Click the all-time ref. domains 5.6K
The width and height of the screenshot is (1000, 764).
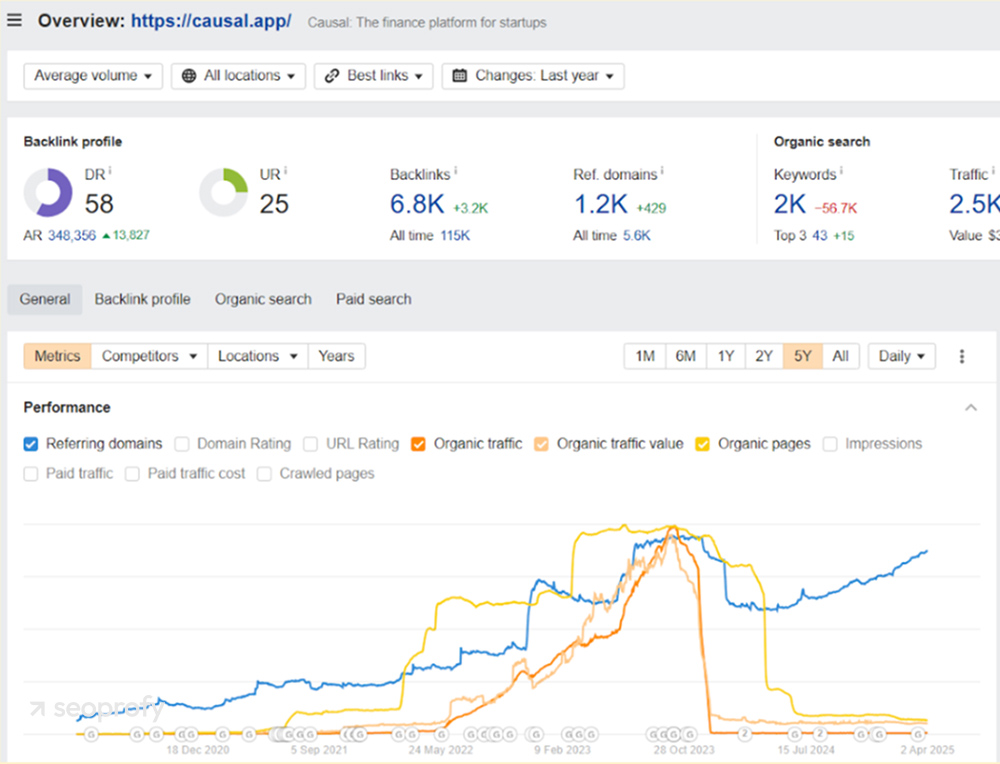tap(637, 235)
